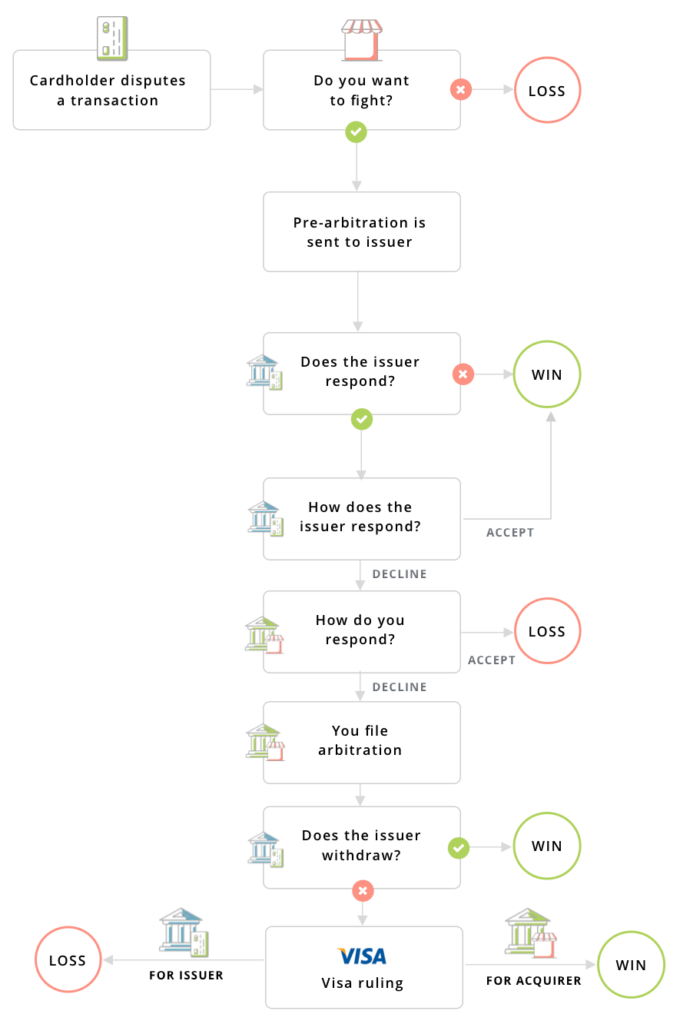Click green checkmark under 'Do you want to fight?'
Viewport: 680px width, 1024px height.
coord(355,131)
